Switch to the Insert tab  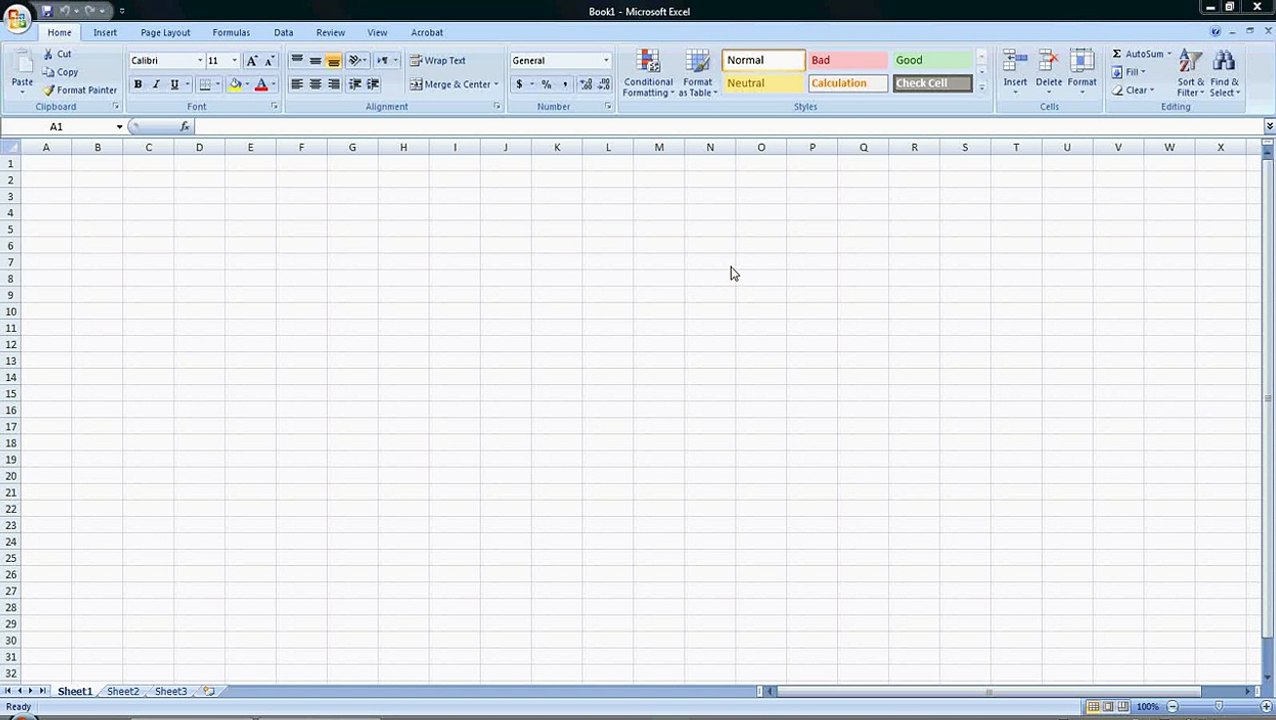click(x=105, y=32)
